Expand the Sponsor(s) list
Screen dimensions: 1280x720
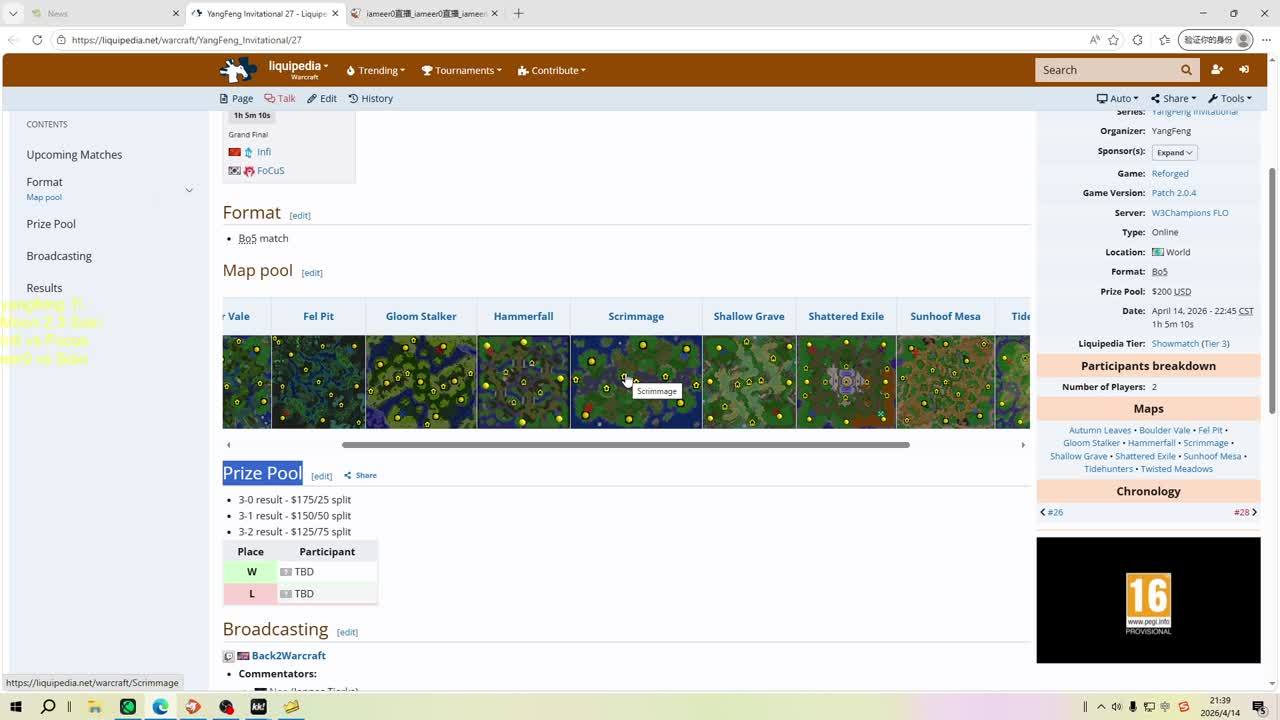coord(1175,153)
